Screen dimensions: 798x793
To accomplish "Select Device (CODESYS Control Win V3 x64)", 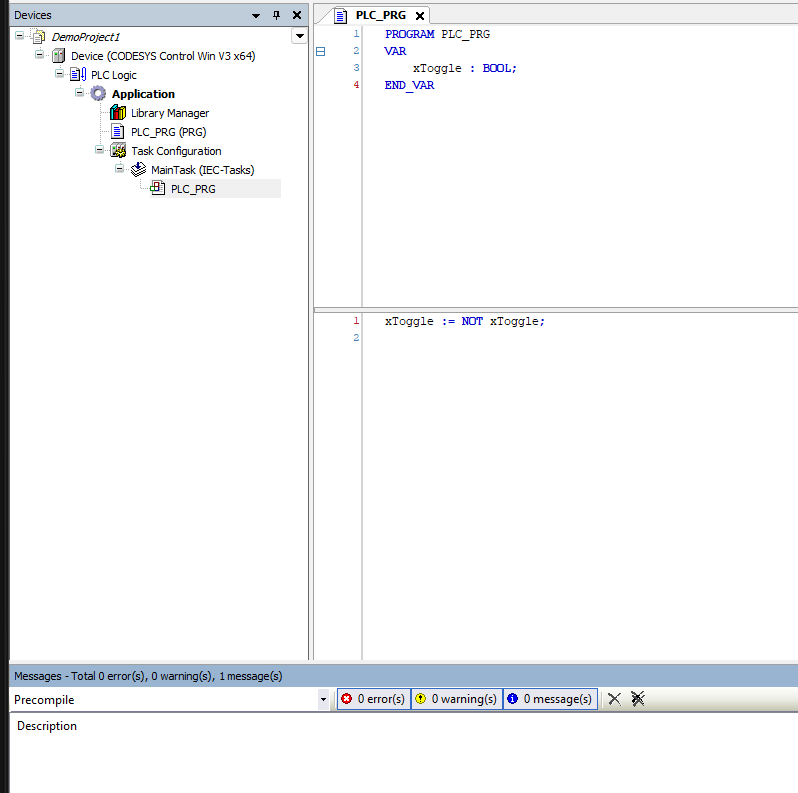I will (163, 55).
